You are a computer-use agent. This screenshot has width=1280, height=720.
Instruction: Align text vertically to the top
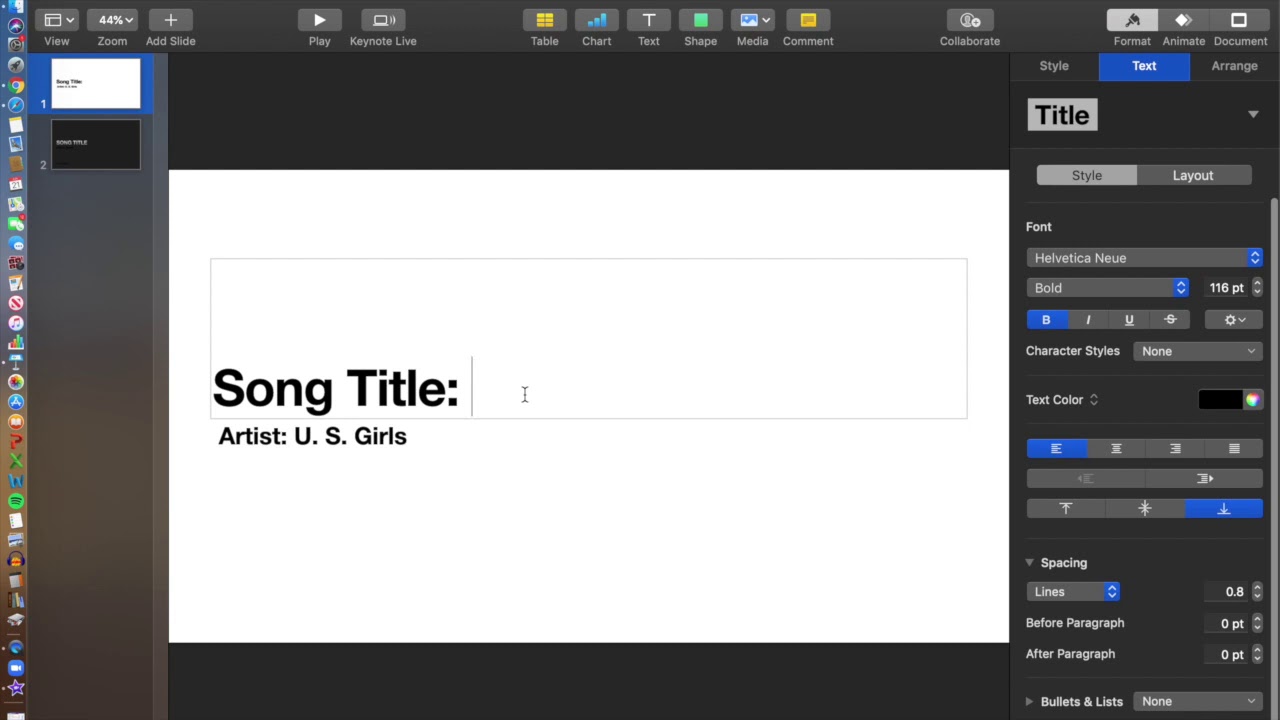pos(1066,509)
